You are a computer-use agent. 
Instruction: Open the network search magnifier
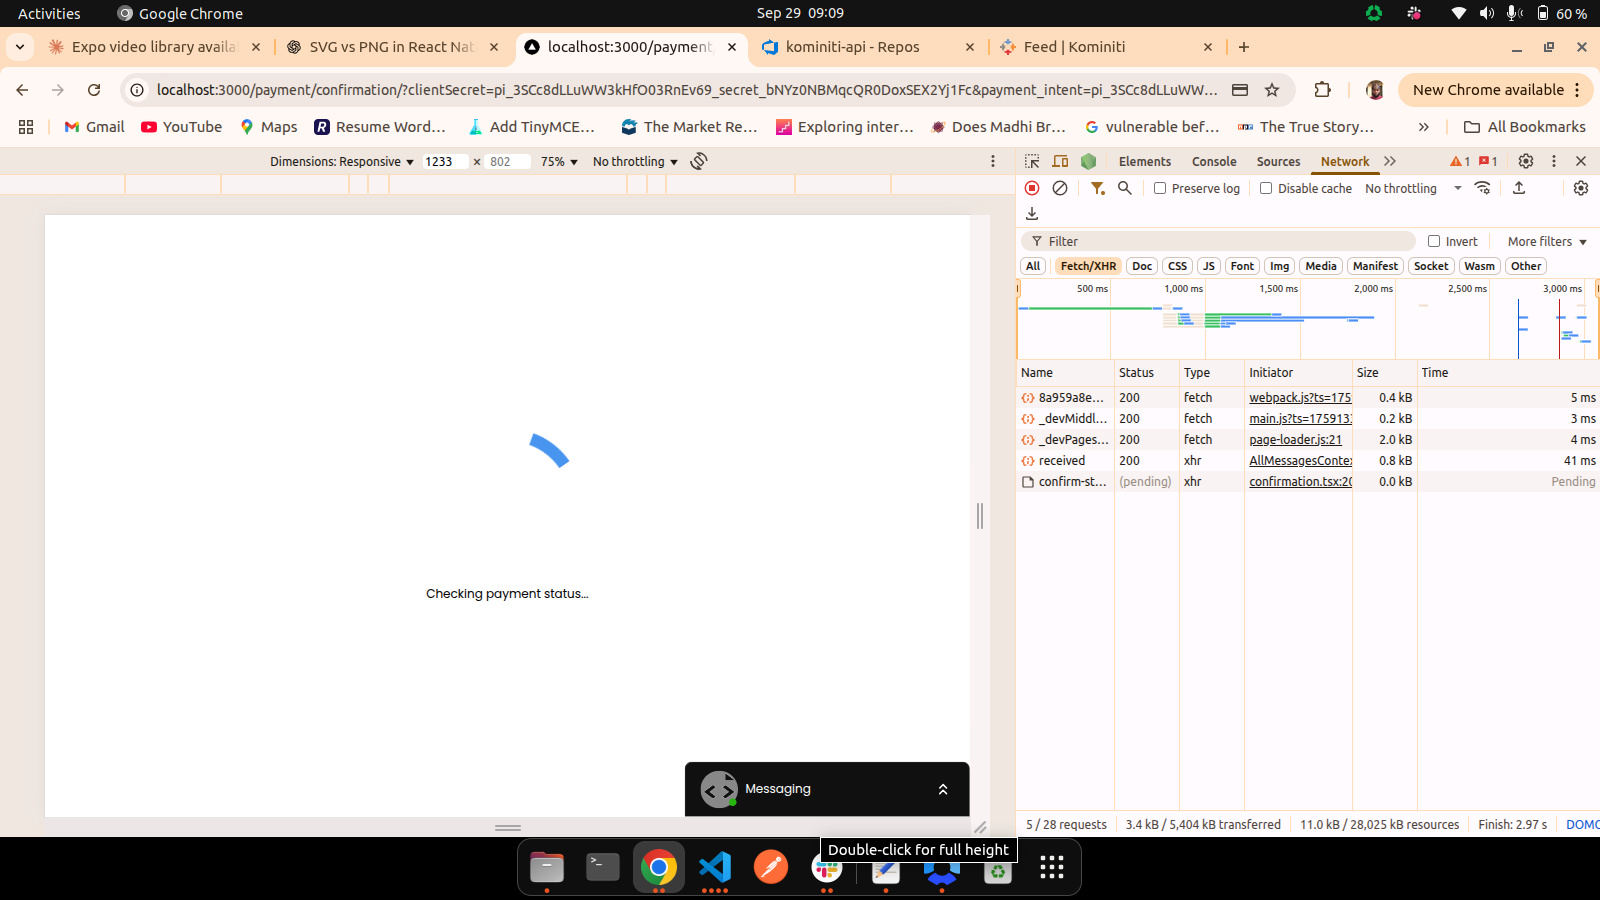(x=1125, y=188)
